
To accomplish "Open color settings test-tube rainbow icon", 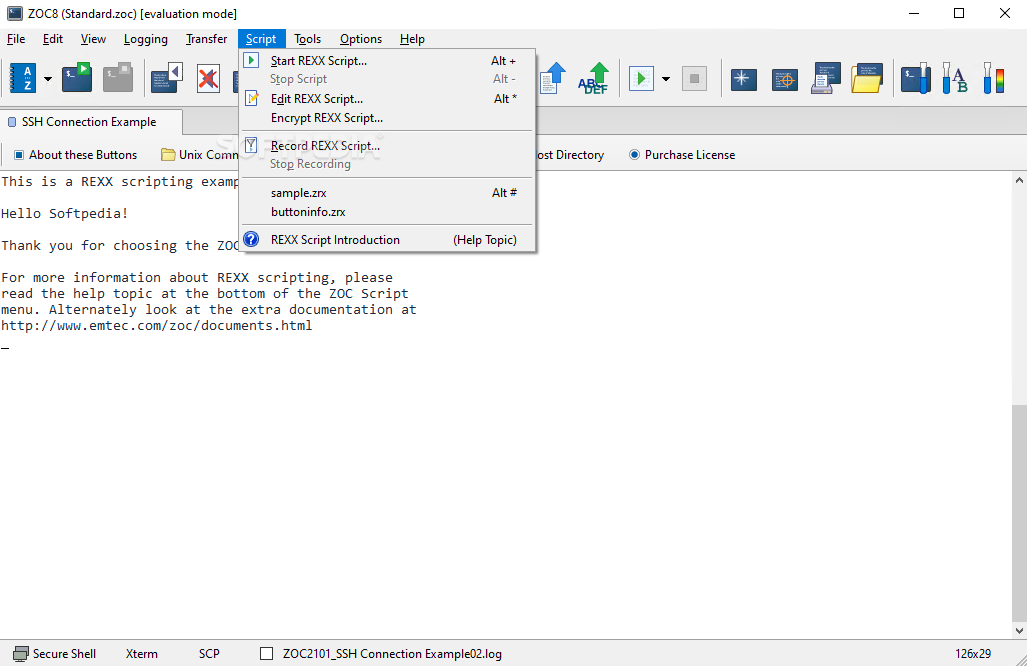I will coord(994,78).
